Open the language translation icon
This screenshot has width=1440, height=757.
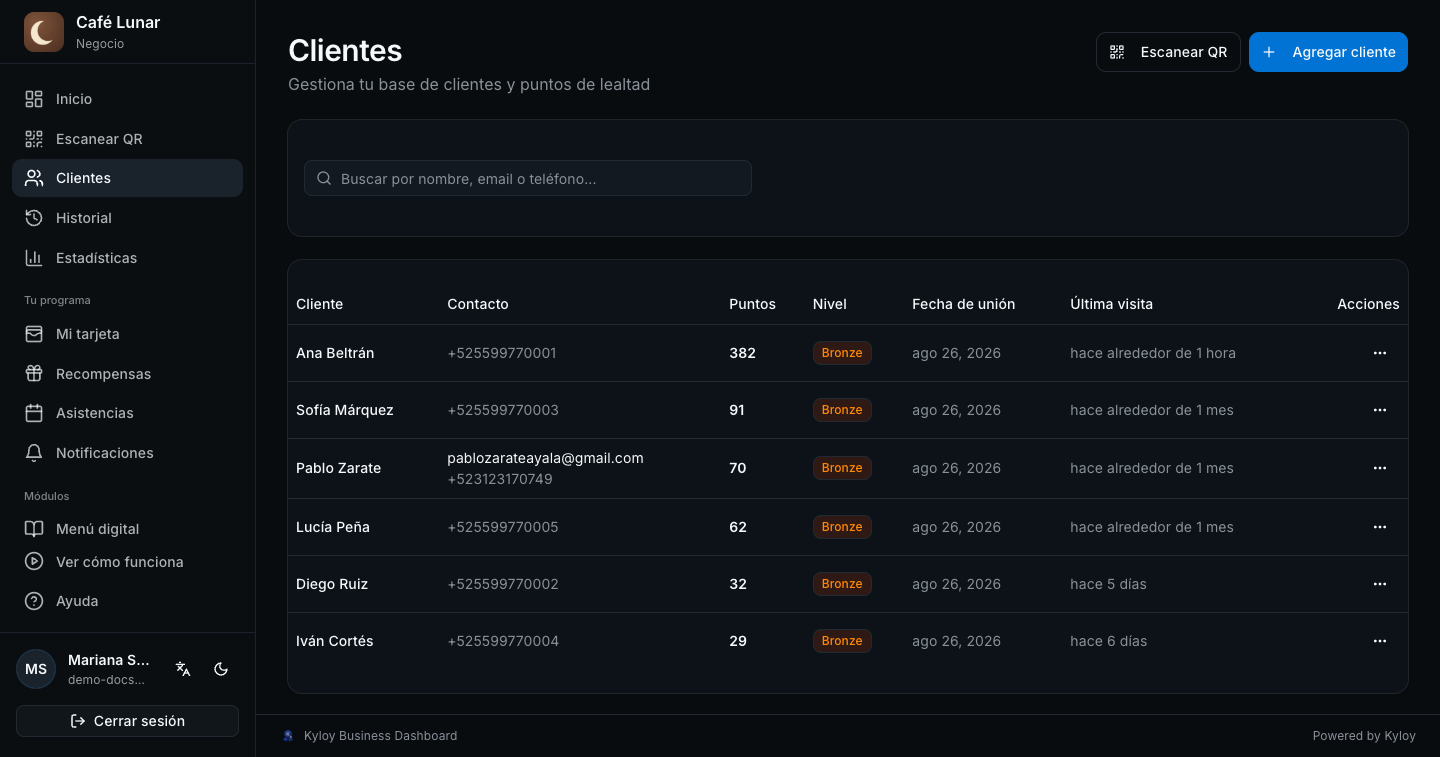183,669
